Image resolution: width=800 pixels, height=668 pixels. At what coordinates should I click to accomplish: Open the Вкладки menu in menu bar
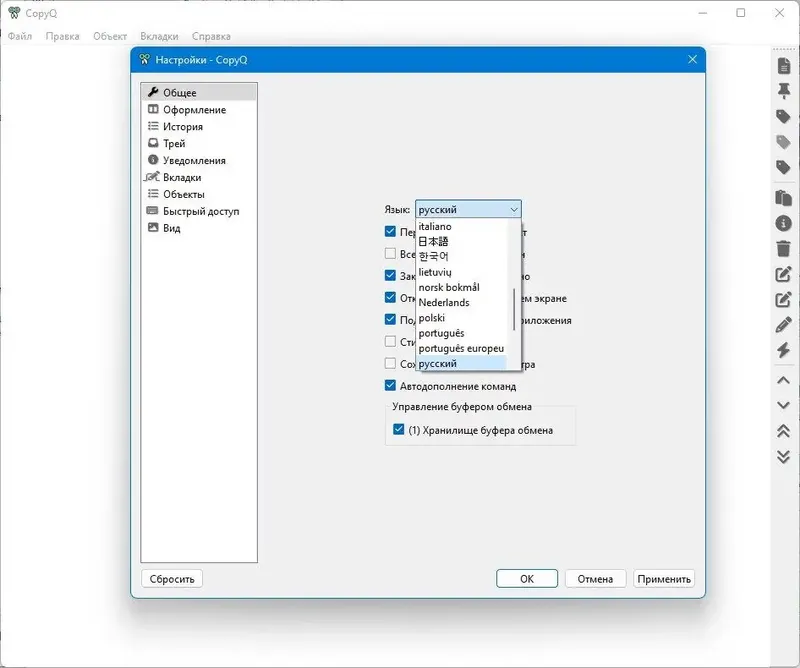click(159, 36)
